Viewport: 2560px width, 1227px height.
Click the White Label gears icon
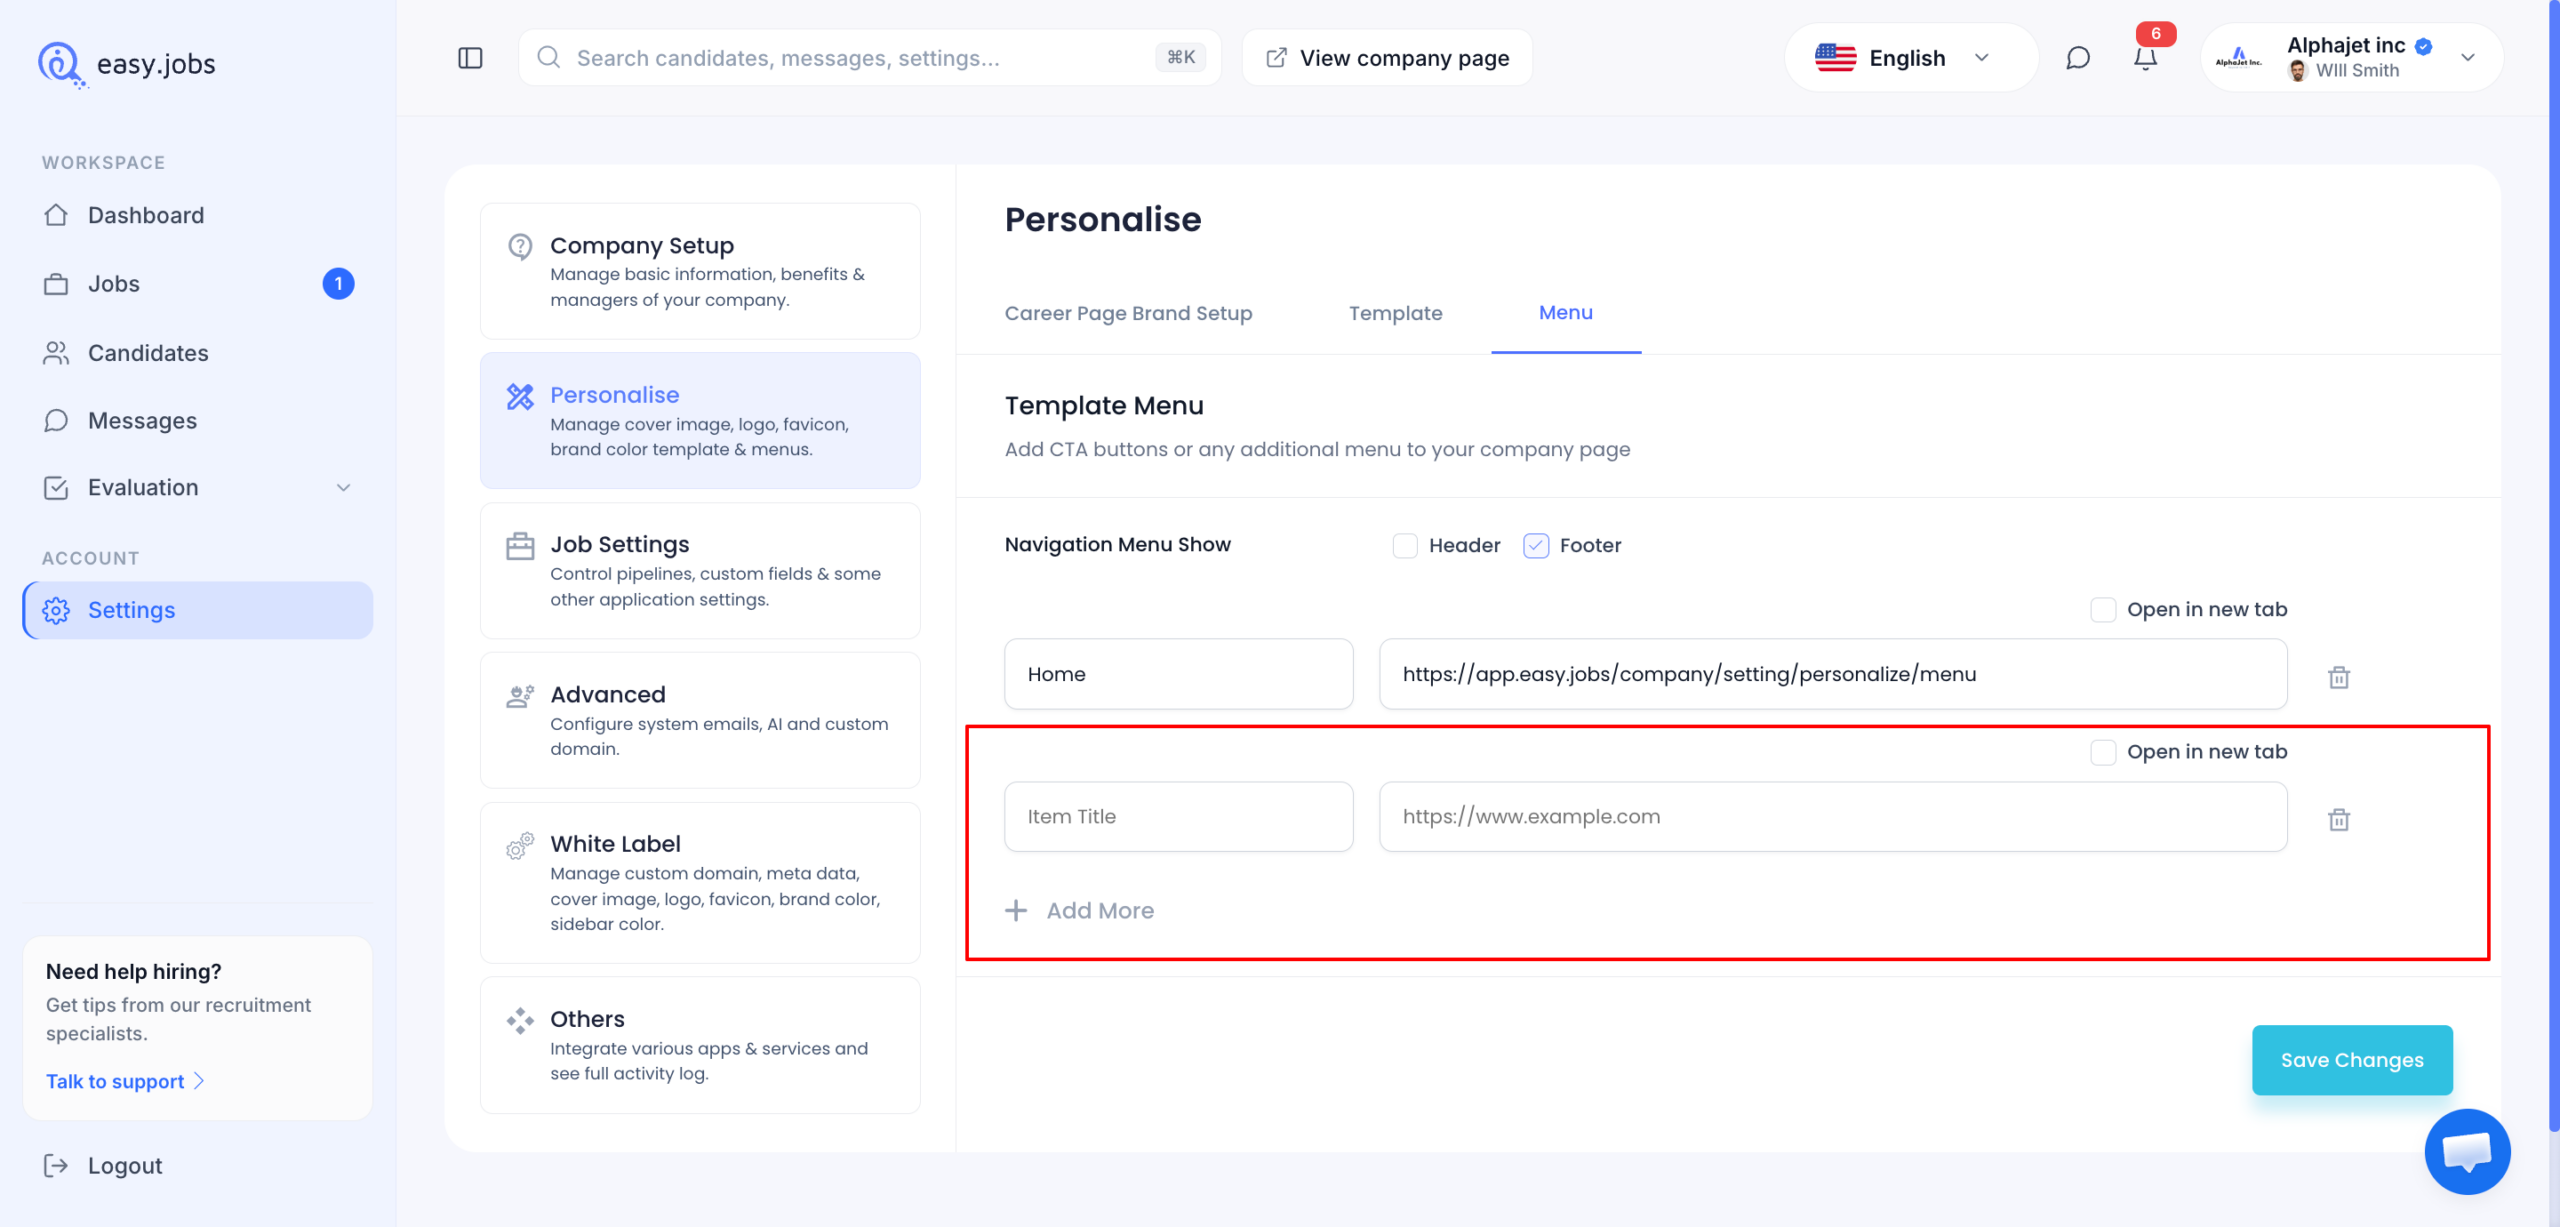520,846
